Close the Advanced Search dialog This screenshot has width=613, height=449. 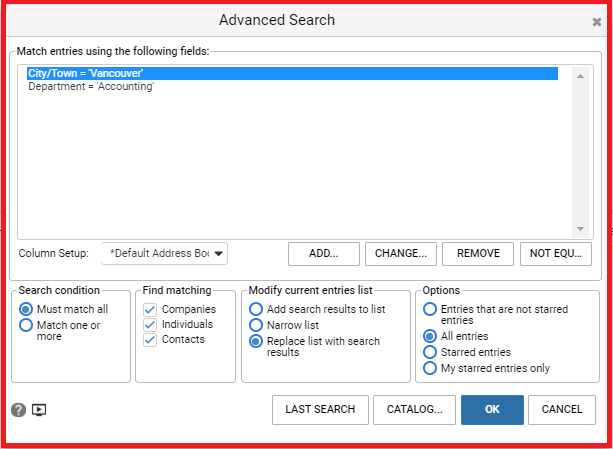tap(597, 22)
